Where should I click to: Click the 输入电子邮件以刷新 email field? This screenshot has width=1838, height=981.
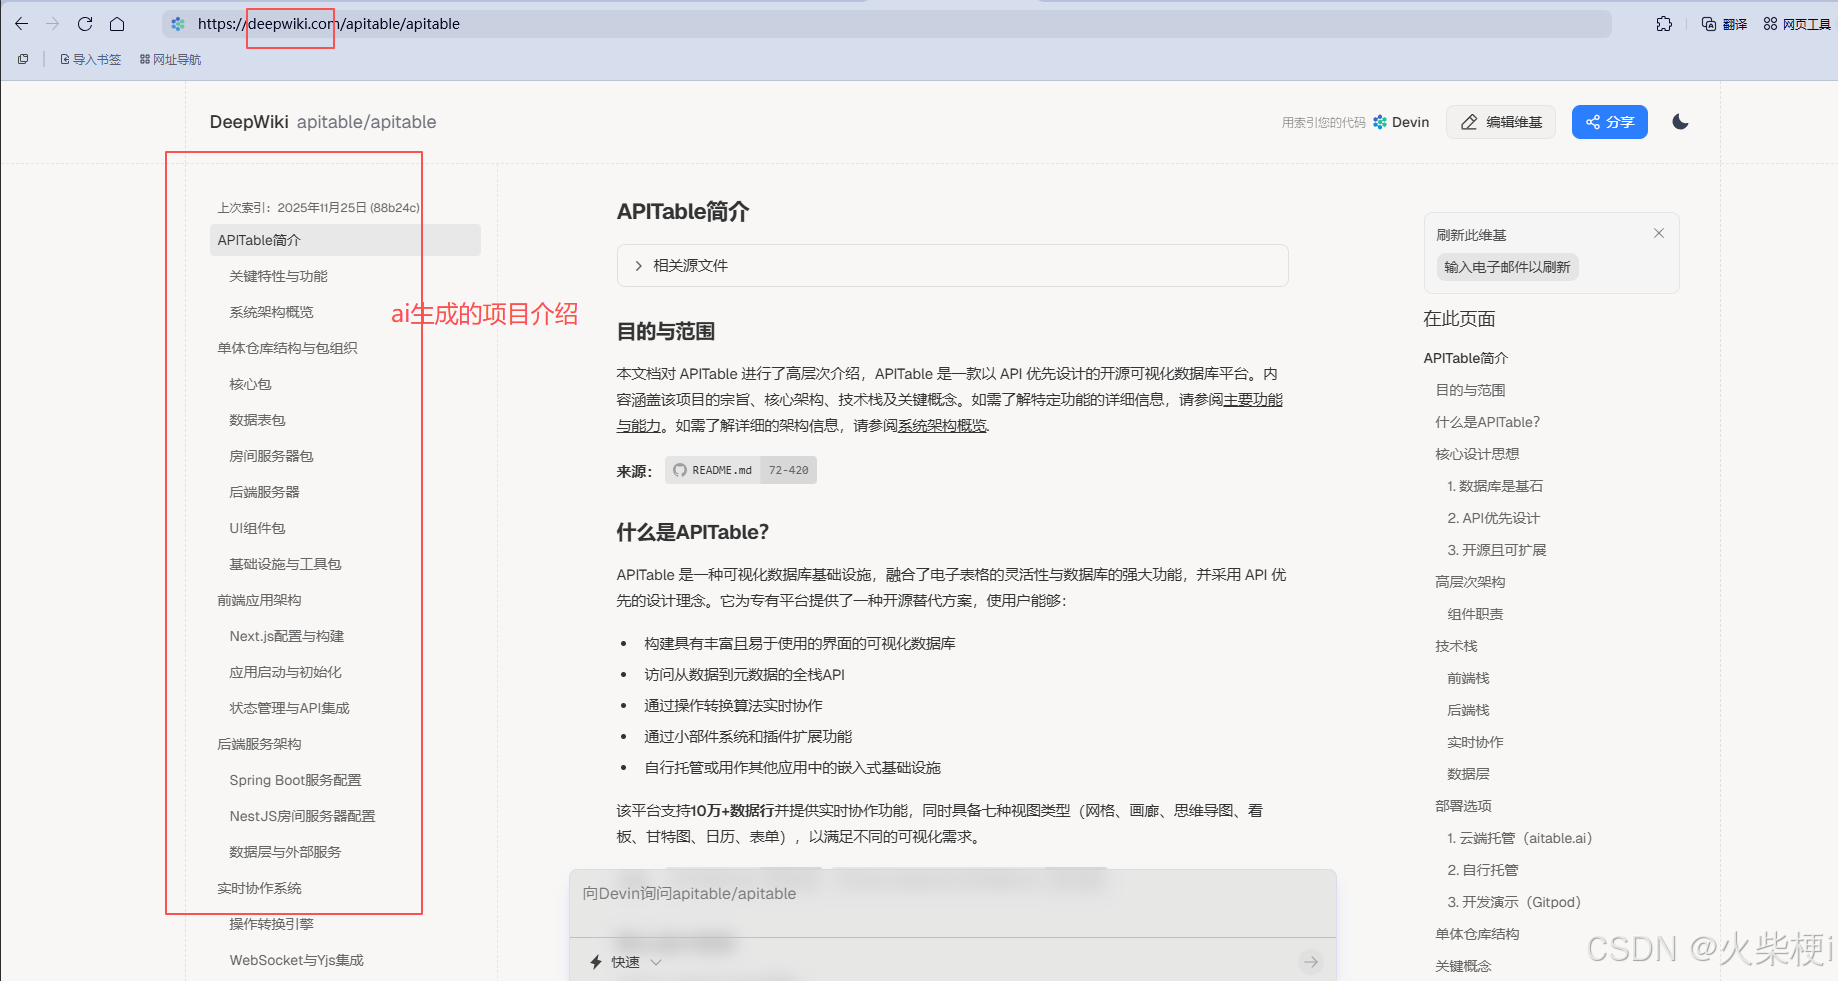(1507, 267)
